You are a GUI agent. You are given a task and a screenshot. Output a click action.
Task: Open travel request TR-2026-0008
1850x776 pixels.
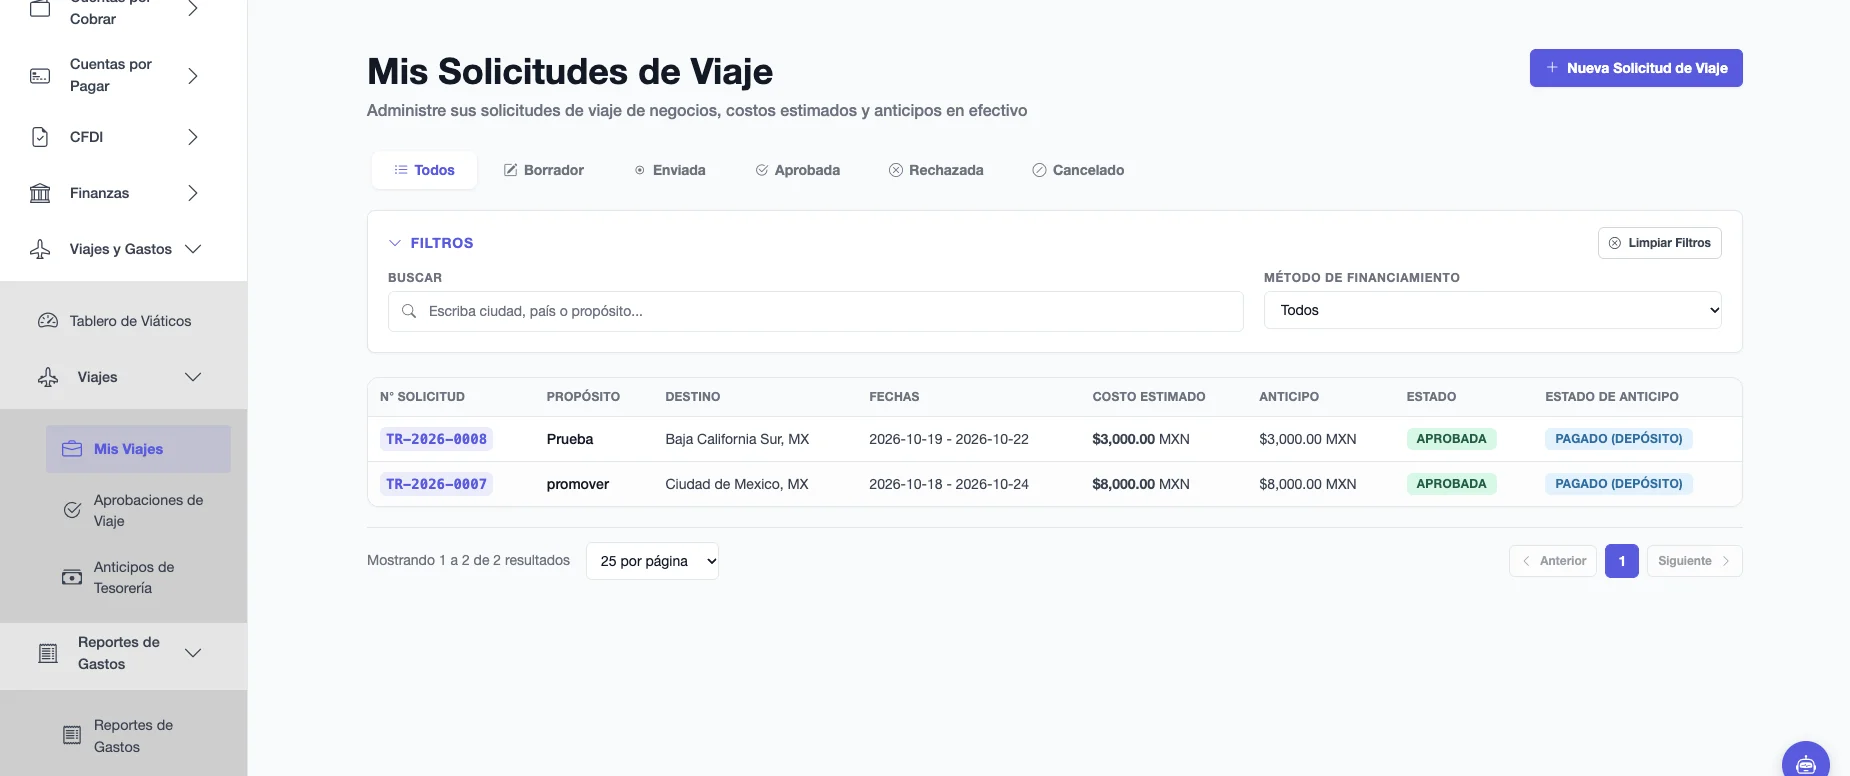tap(436, 439)
